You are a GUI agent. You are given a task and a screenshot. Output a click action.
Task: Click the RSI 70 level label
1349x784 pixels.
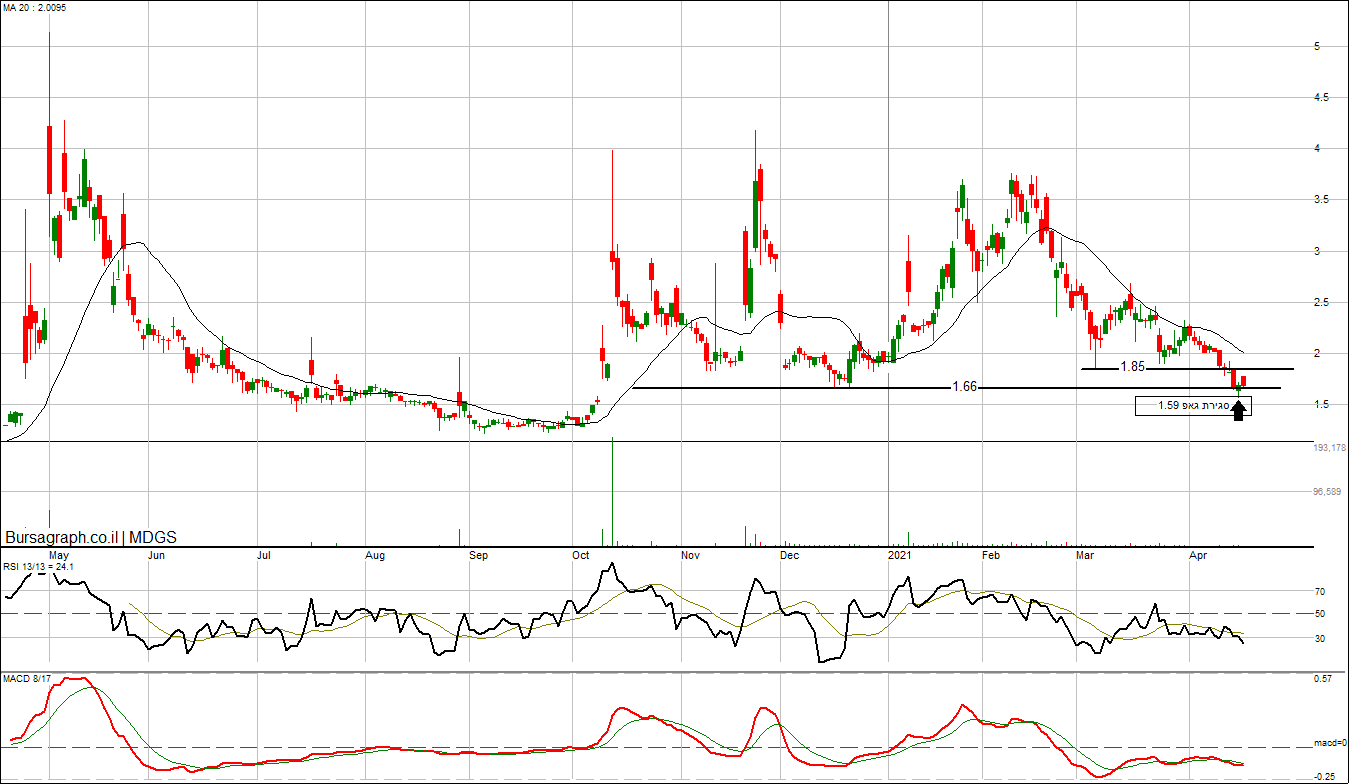coord(1320,592)
